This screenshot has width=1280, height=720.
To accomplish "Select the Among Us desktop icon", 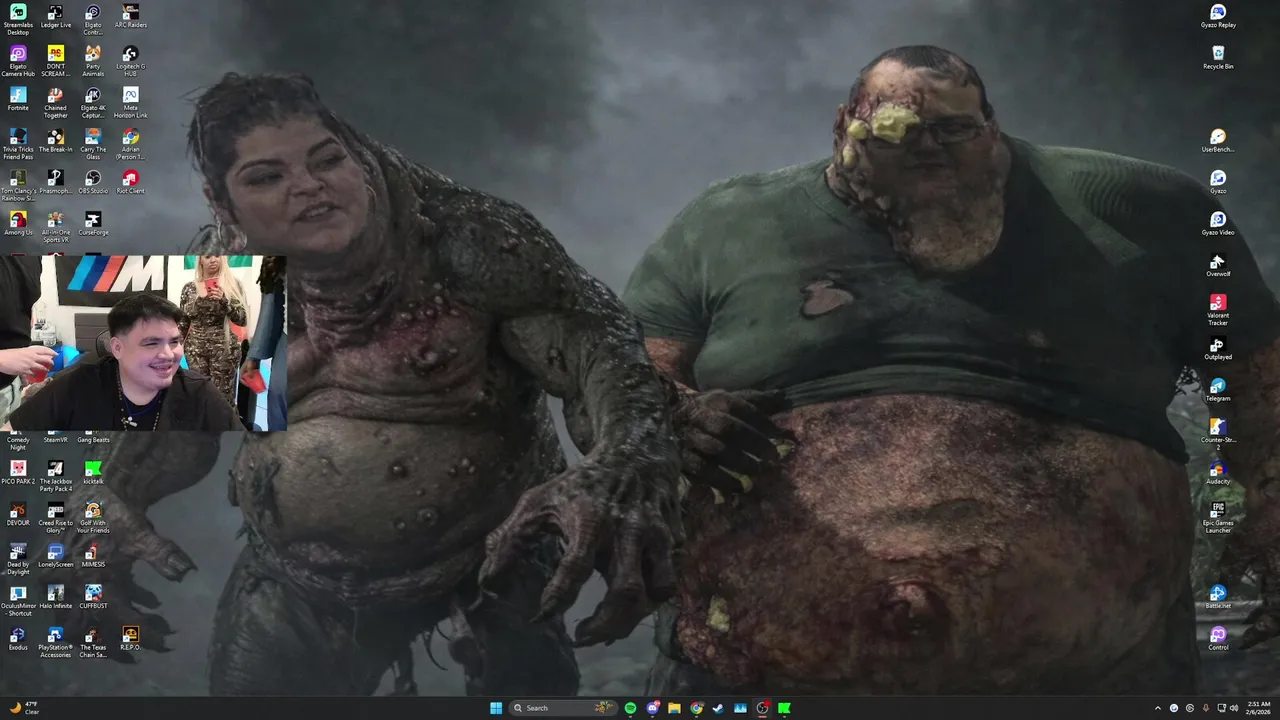I will click(18, 224).
